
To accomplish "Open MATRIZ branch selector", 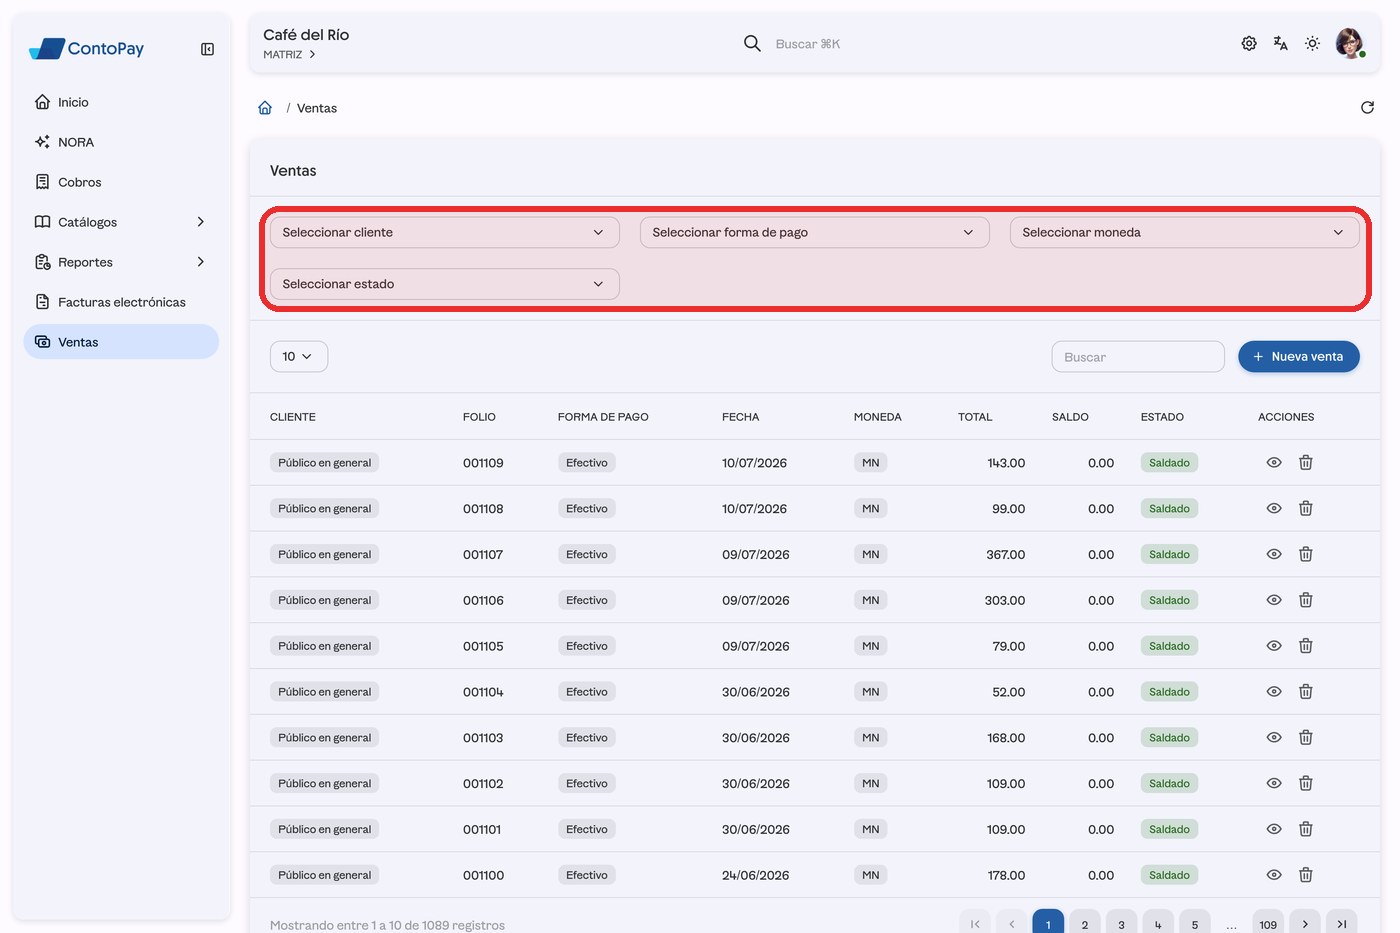I will pyautogui.click(x=289, y=55).
